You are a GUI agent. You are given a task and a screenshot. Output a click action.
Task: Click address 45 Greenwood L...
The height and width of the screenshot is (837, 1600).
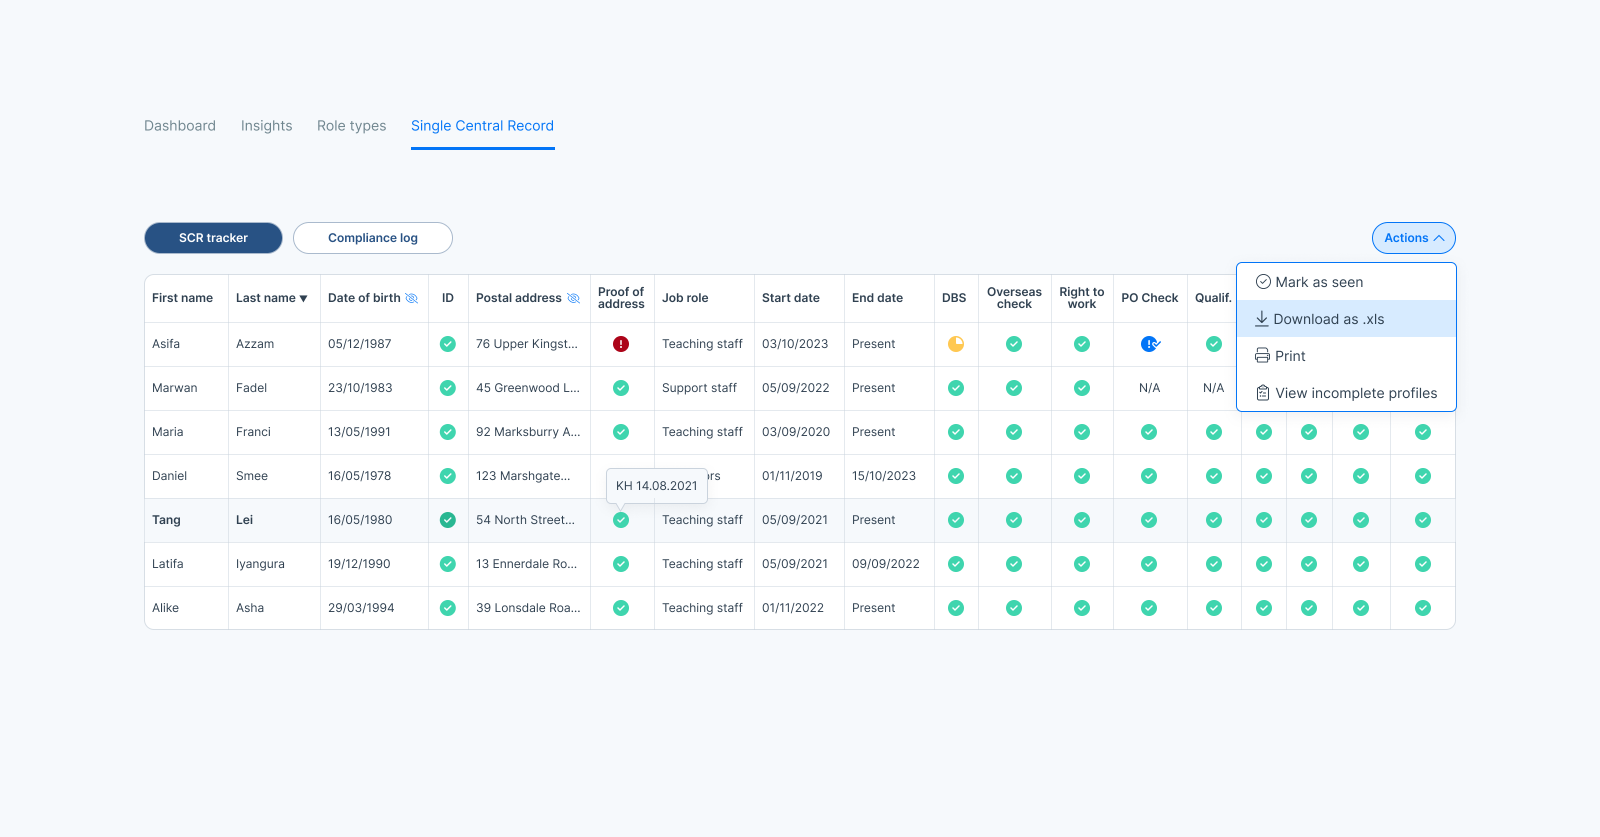point(528,388)
